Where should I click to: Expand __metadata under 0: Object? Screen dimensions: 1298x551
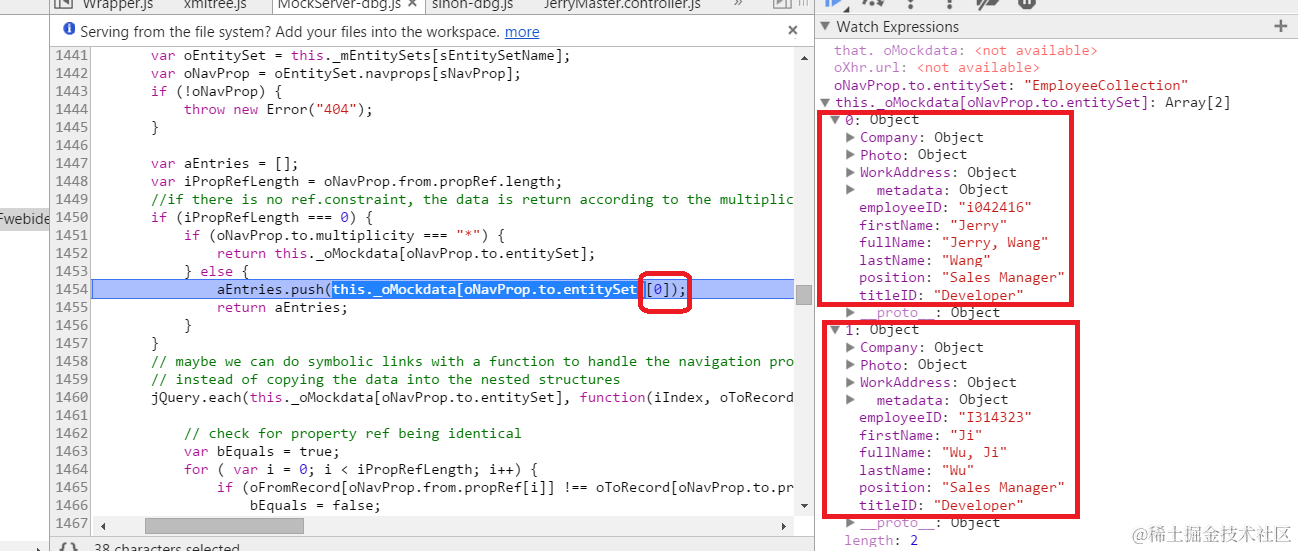tap(851, 190)
